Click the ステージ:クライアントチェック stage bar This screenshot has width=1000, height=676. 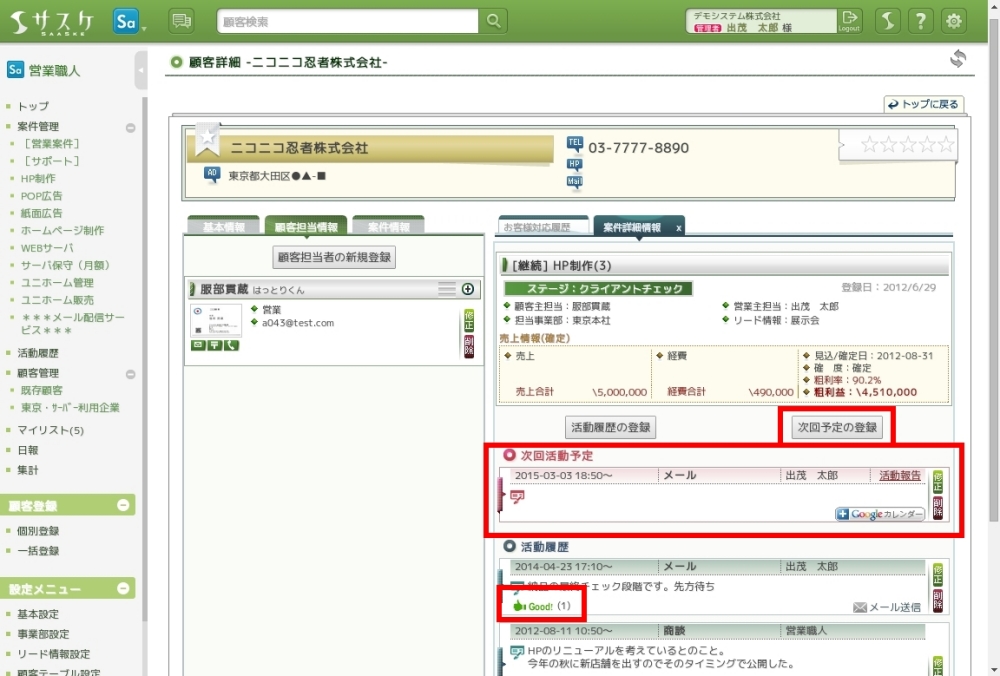[598, 288]
